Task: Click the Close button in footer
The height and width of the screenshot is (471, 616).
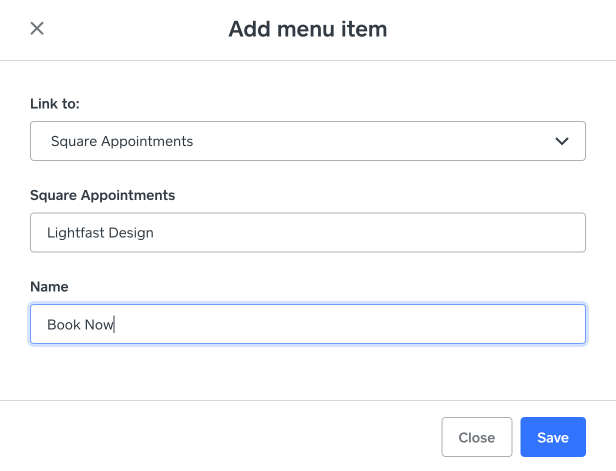Action: pyautogui.click(x=476, y=437)
